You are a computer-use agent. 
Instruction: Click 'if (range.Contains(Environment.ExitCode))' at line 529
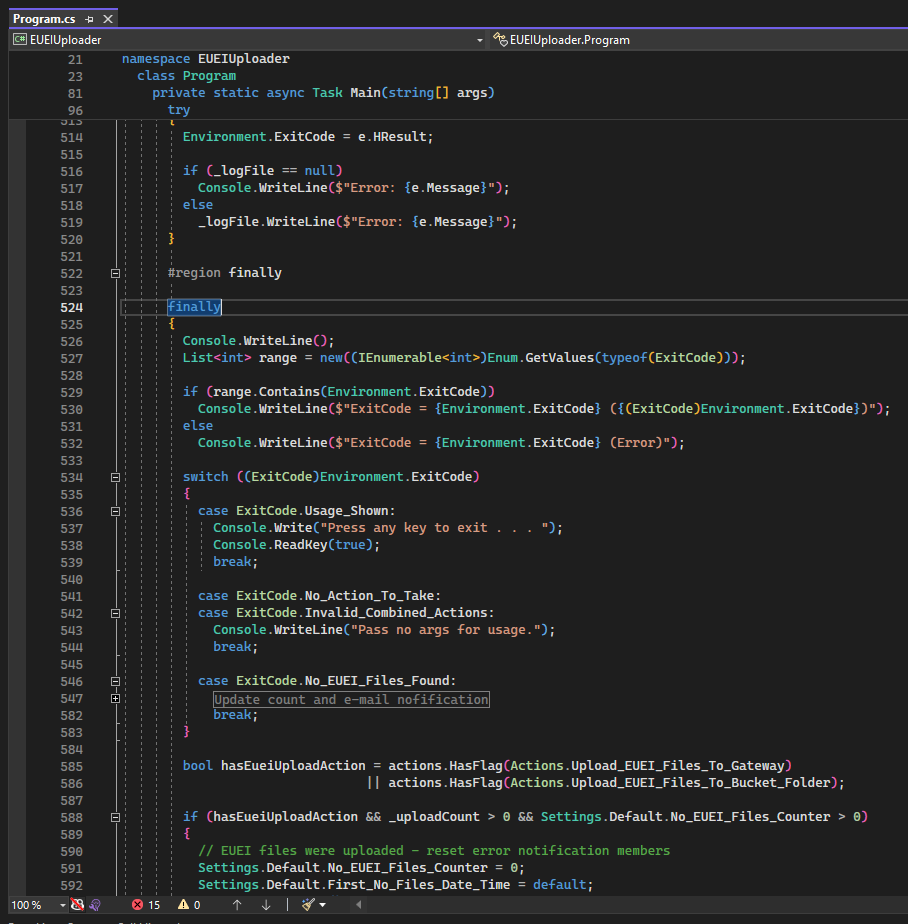338,392
